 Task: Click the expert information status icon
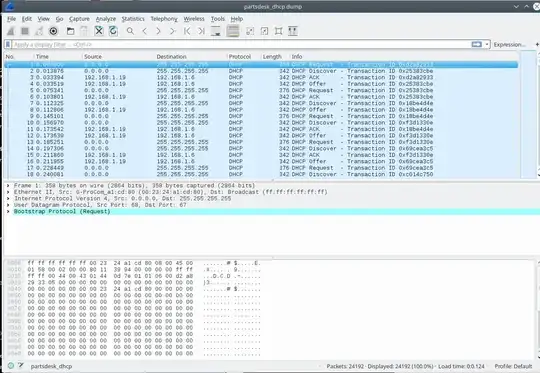click(x=11, y=366)
